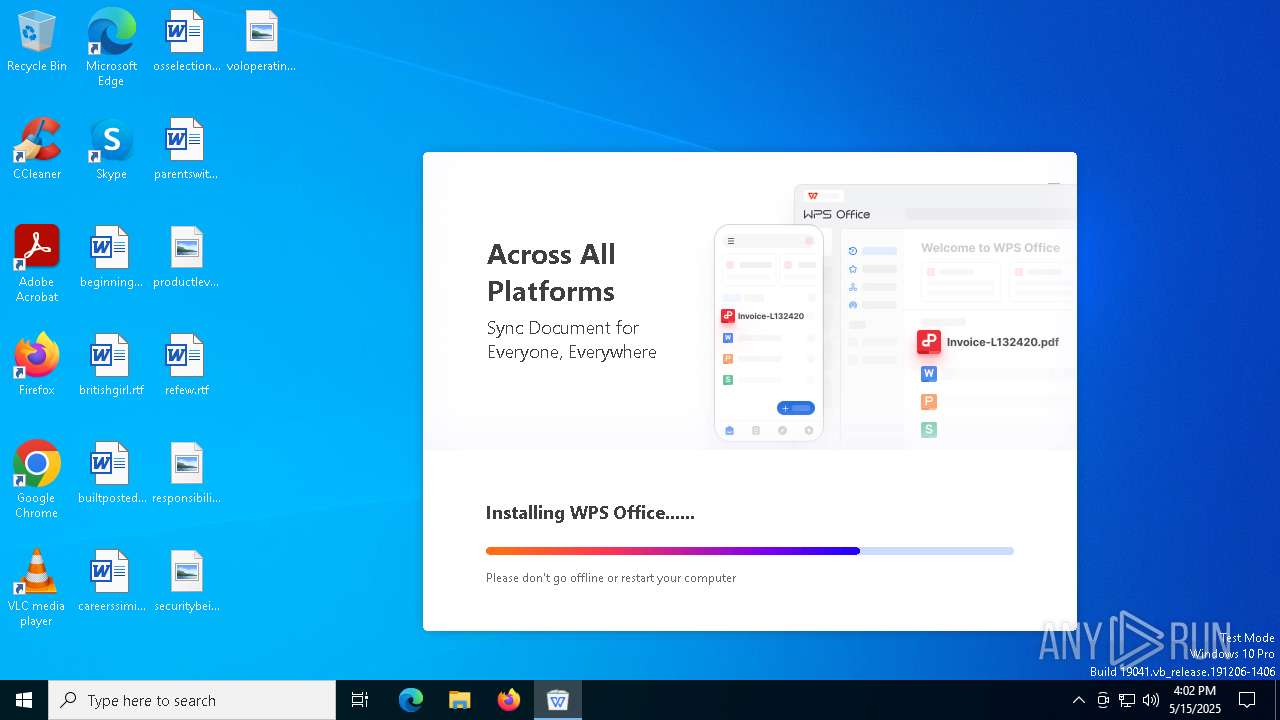Click the phone mockup preview illustration
Image resolution: width=1280 pixels, height=720 pixels.
point(769,333)
